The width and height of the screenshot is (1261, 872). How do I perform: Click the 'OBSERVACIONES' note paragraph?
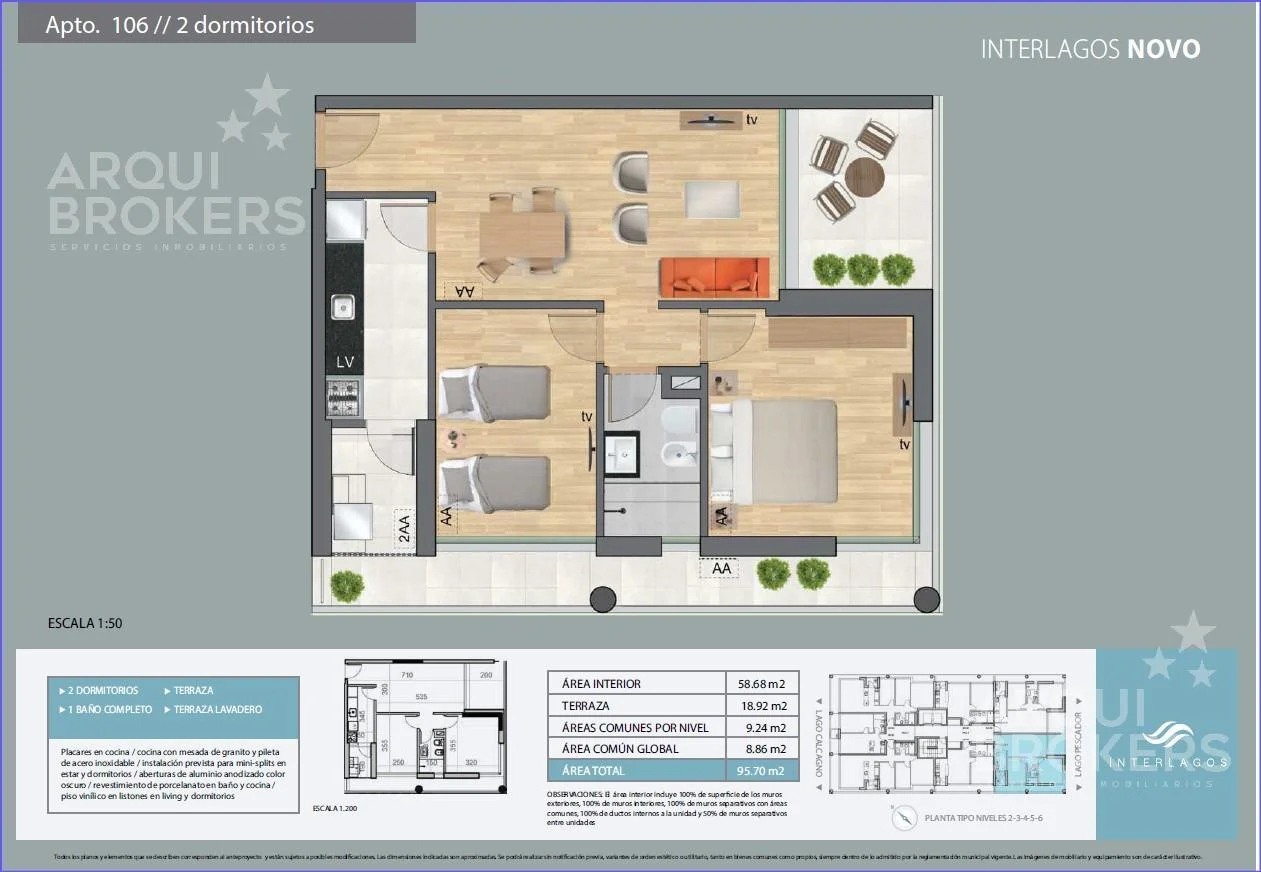(x=669, y=808)
